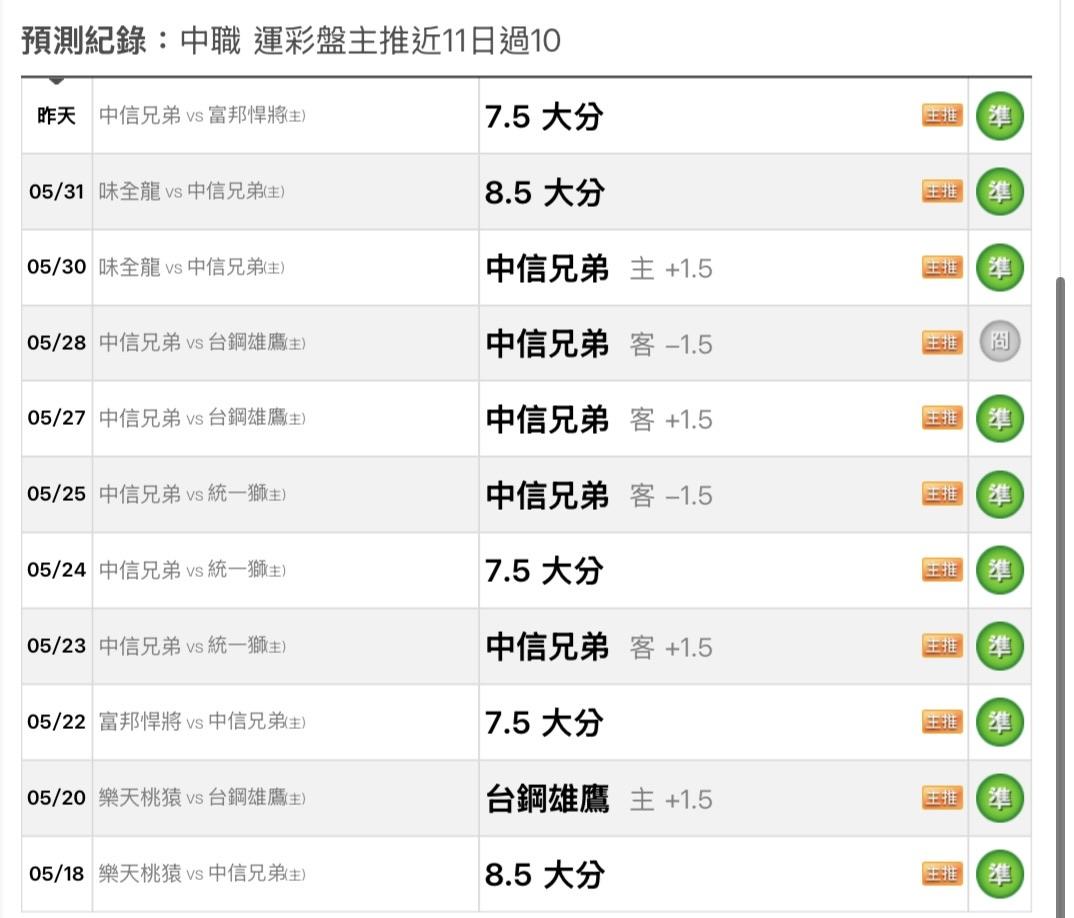Select the 05/31 date cell

tap(57, 191)
